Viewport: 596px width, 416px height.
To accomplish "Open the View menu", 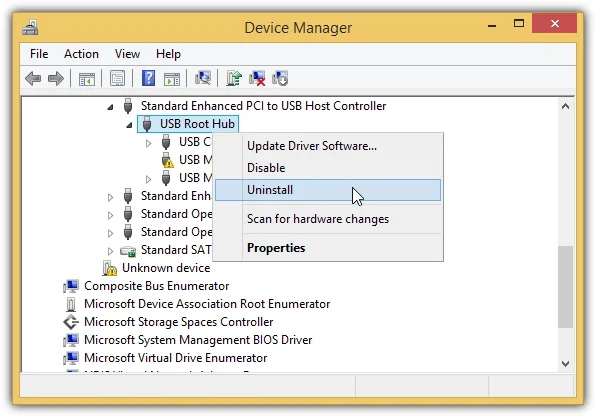I will tap(127, 54).
